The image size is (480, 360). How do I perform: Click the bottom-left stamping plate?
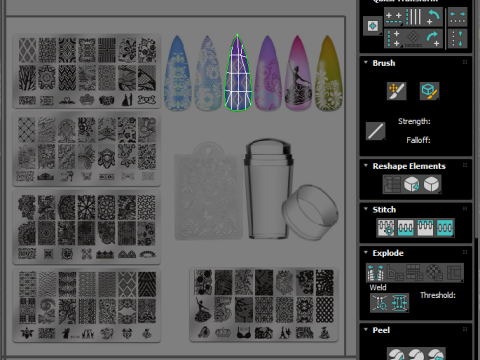coord(87,306)
